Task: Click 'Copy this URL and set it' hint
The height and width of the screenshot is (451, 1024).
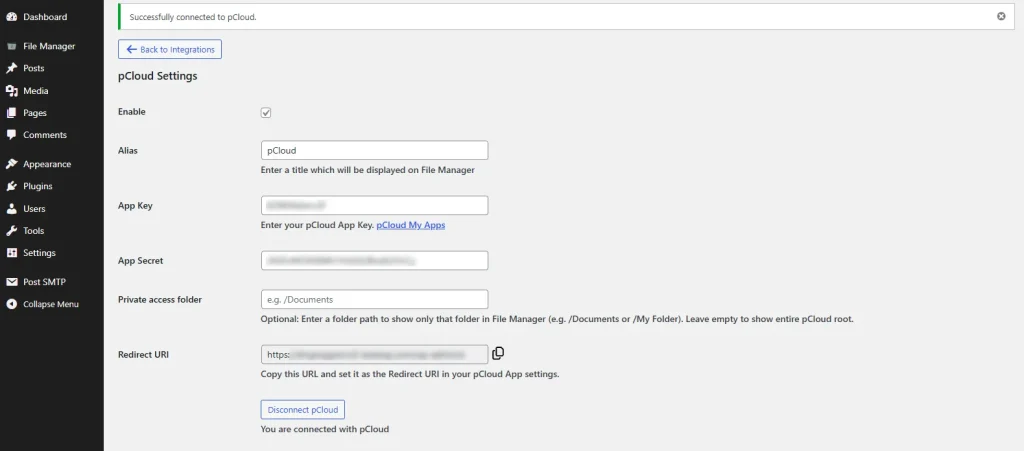Action: 410,375
